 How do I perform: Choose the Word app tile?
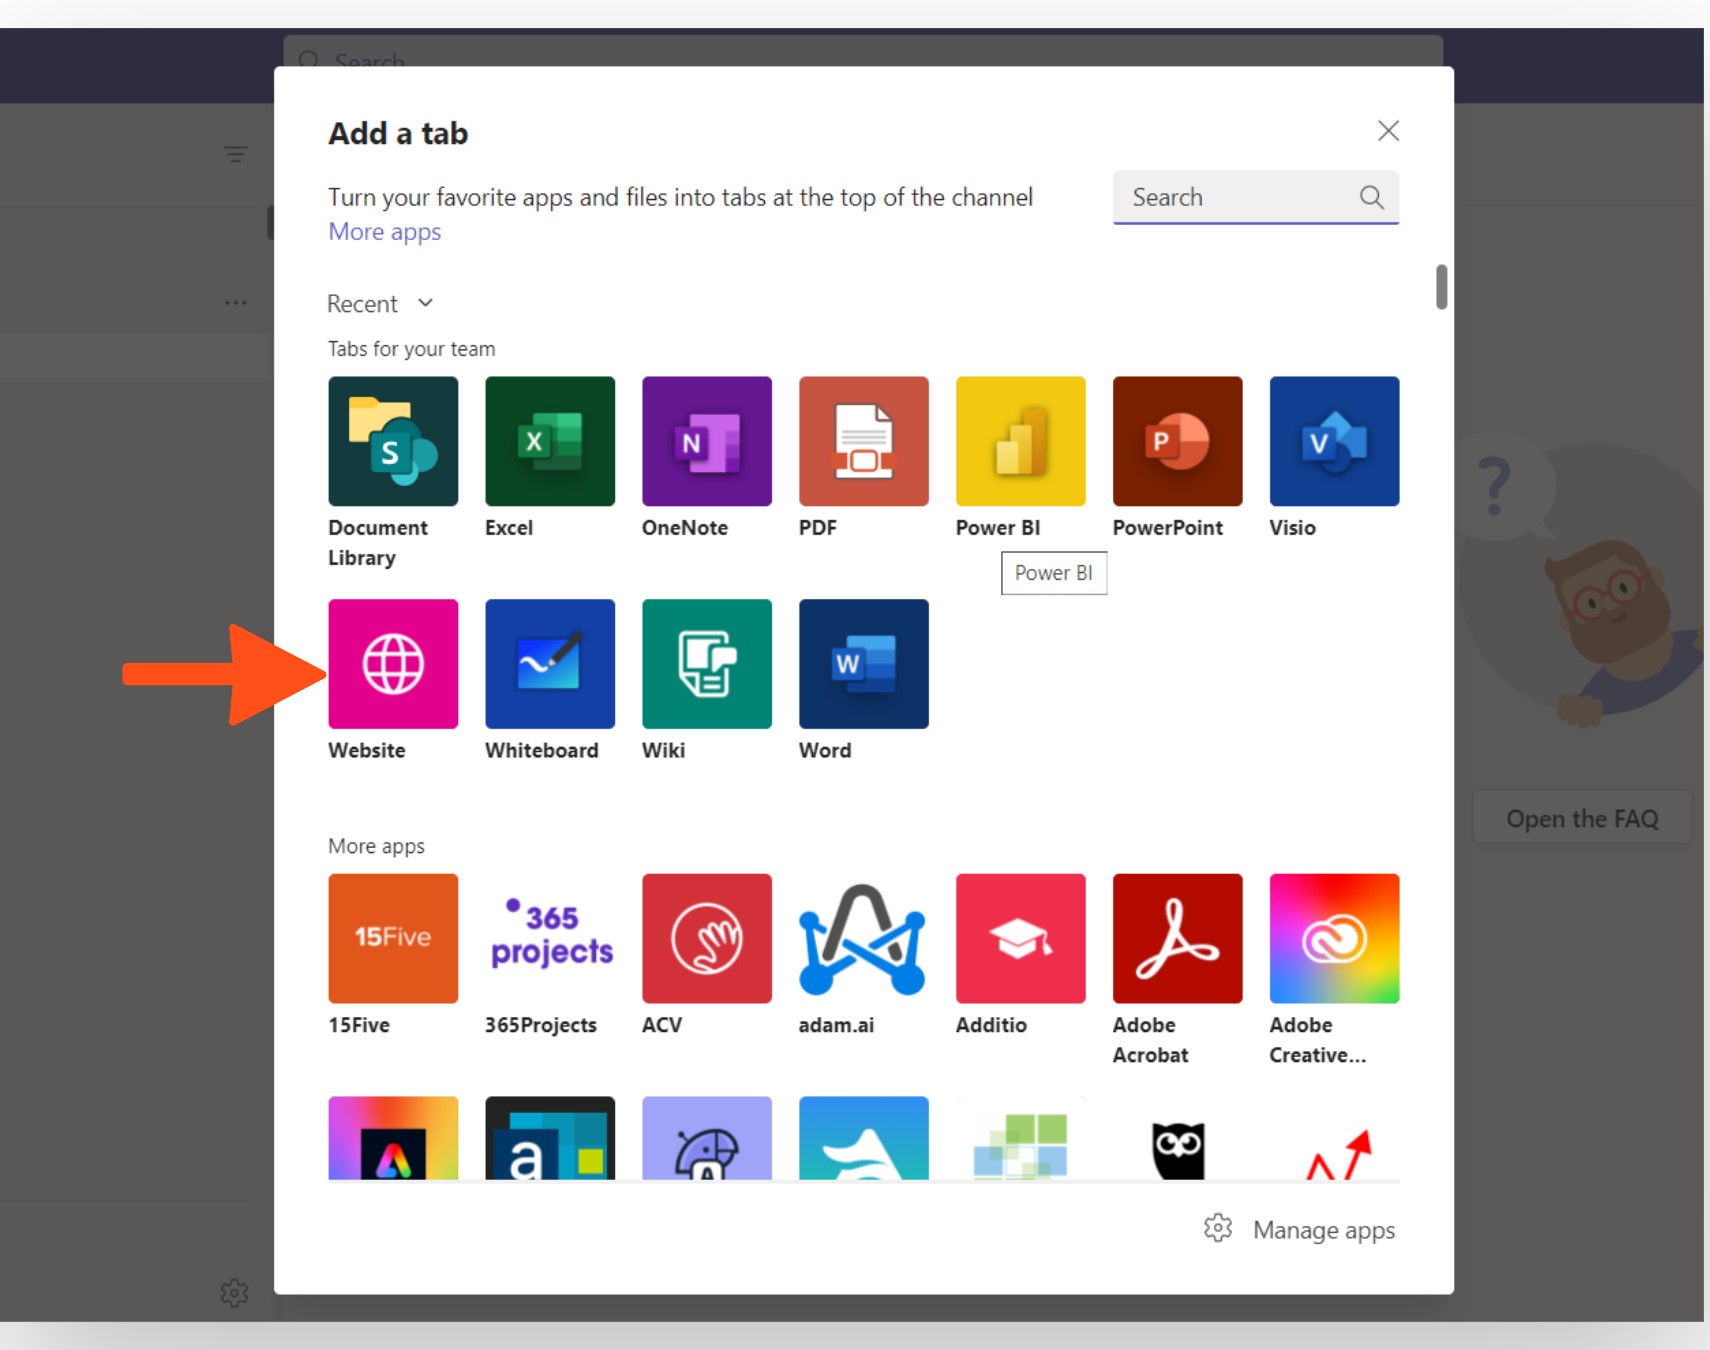pyautogui.click(x=864, y=664)
